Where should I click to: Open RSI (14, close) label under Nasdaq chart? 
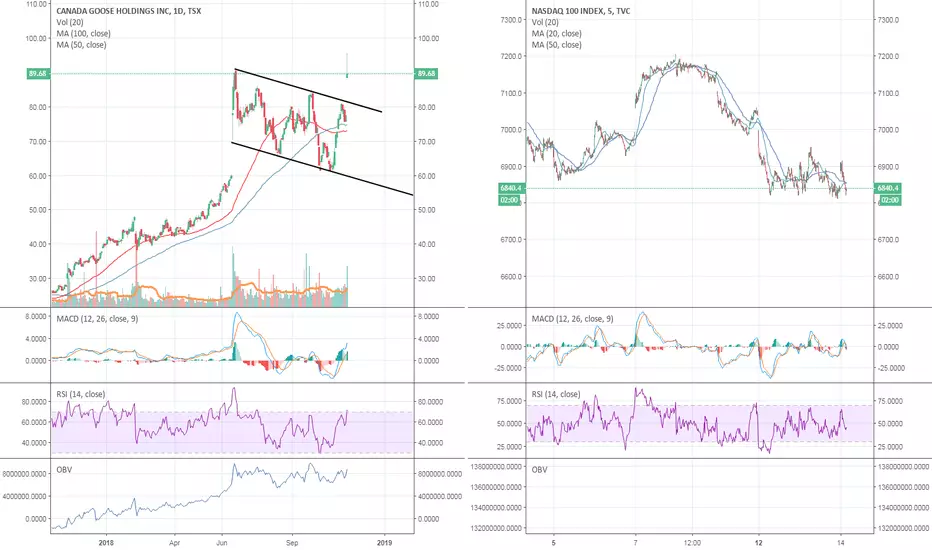(x=556, y=394)
